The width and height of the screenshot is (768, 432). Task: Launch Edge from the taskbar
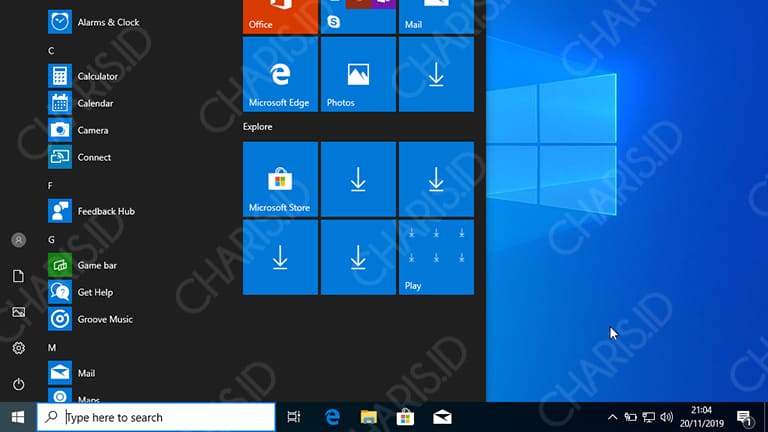[x=332, y=417]
